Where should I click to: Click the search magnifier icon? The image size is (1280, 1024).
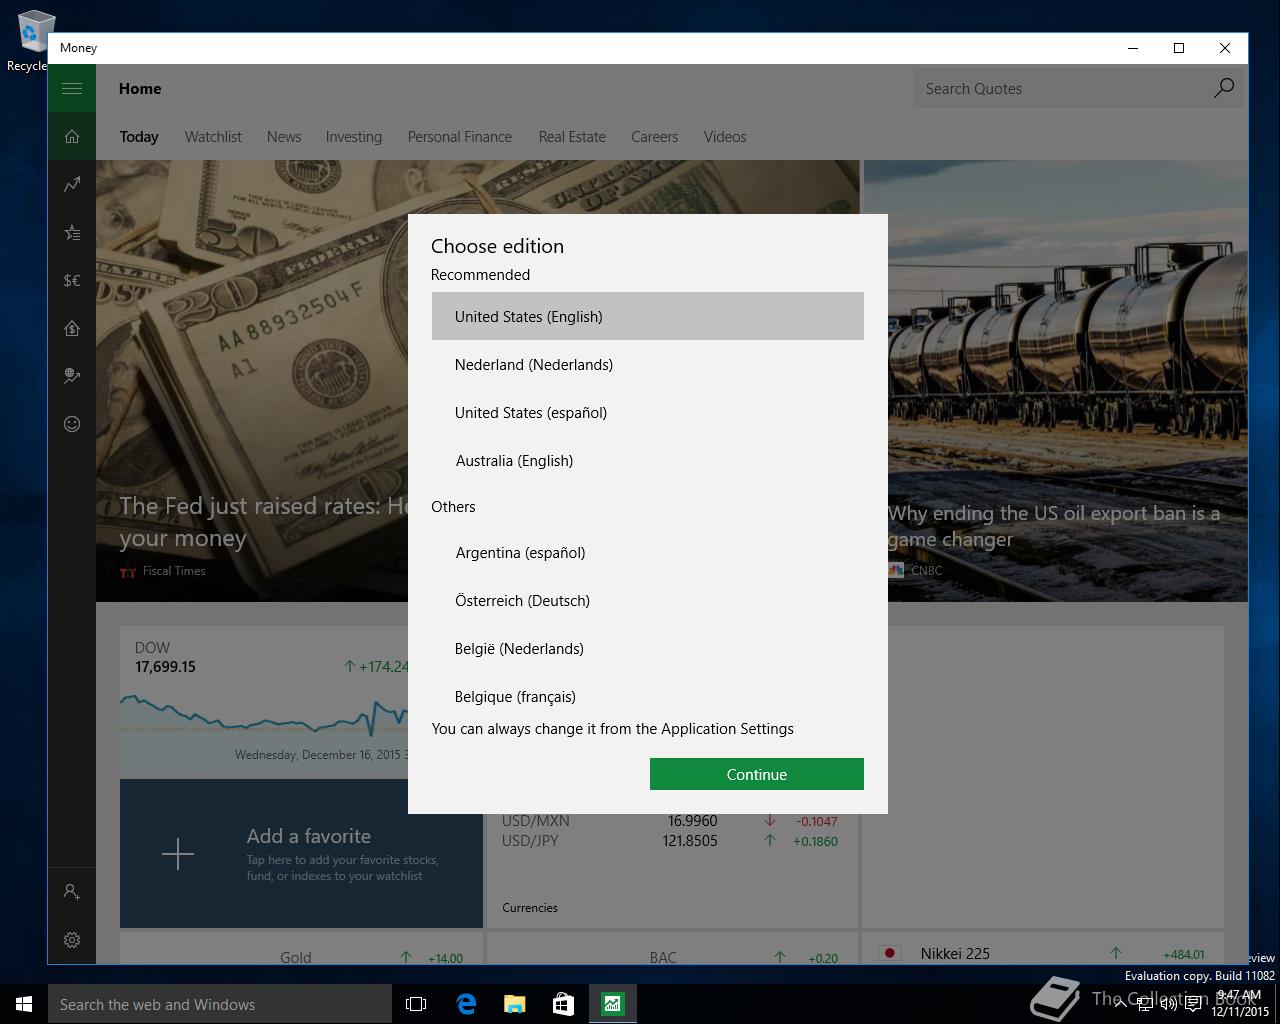1223,88
